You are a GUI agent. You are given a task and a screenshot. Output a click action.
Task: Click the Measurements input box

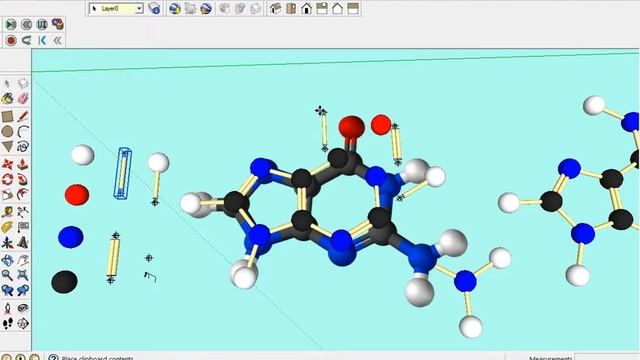[607, 357]
